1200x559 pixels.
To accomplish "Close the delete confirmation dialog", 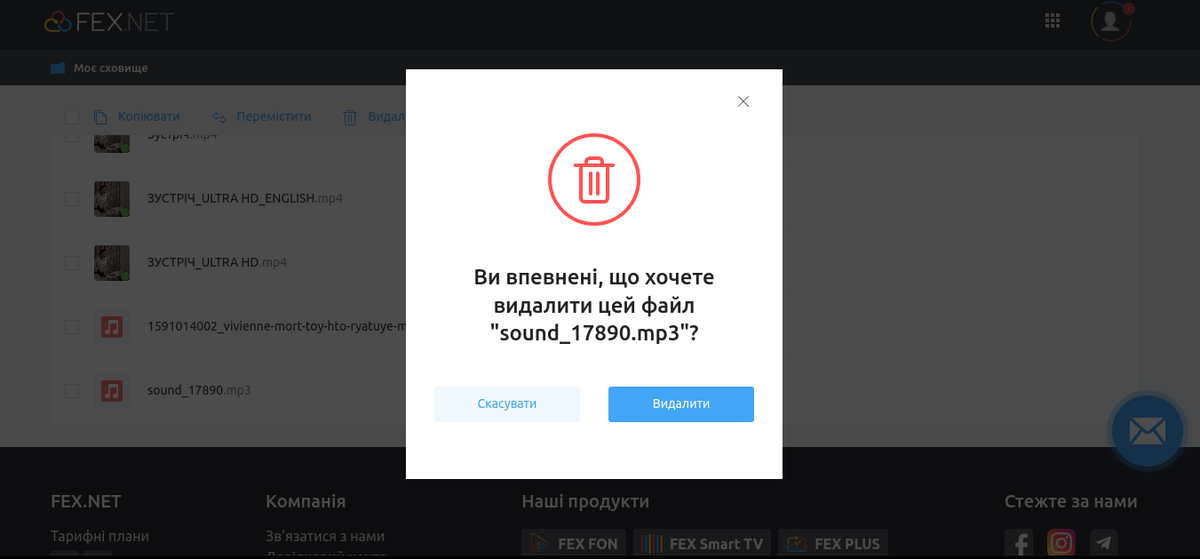I will point(743,101).
